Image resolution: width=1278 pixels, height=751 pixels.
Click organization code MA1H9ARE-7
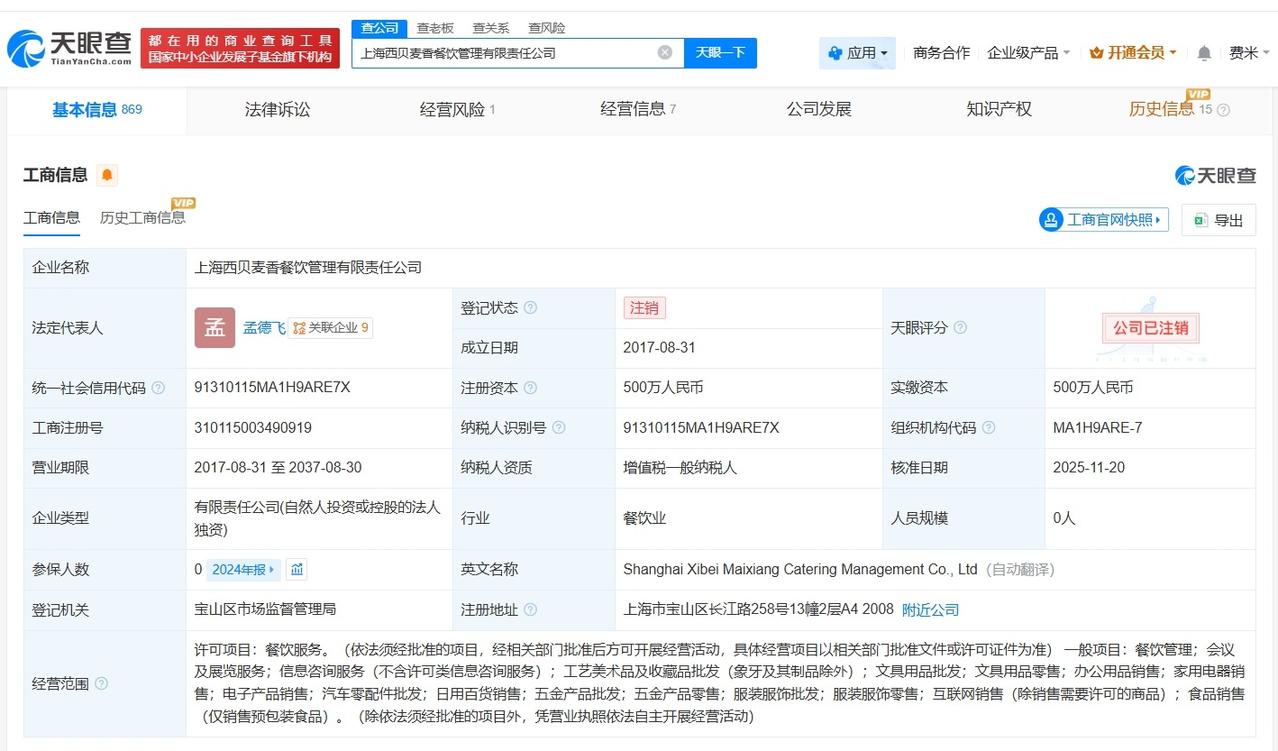(x=1097, y=428)
